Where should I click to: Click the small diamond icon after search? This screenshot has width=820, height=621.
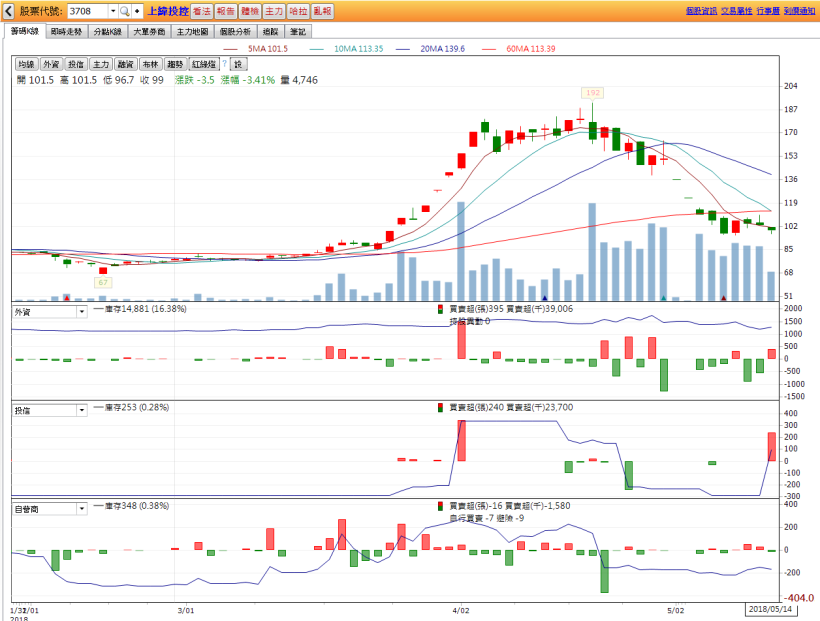coord(137,11)
